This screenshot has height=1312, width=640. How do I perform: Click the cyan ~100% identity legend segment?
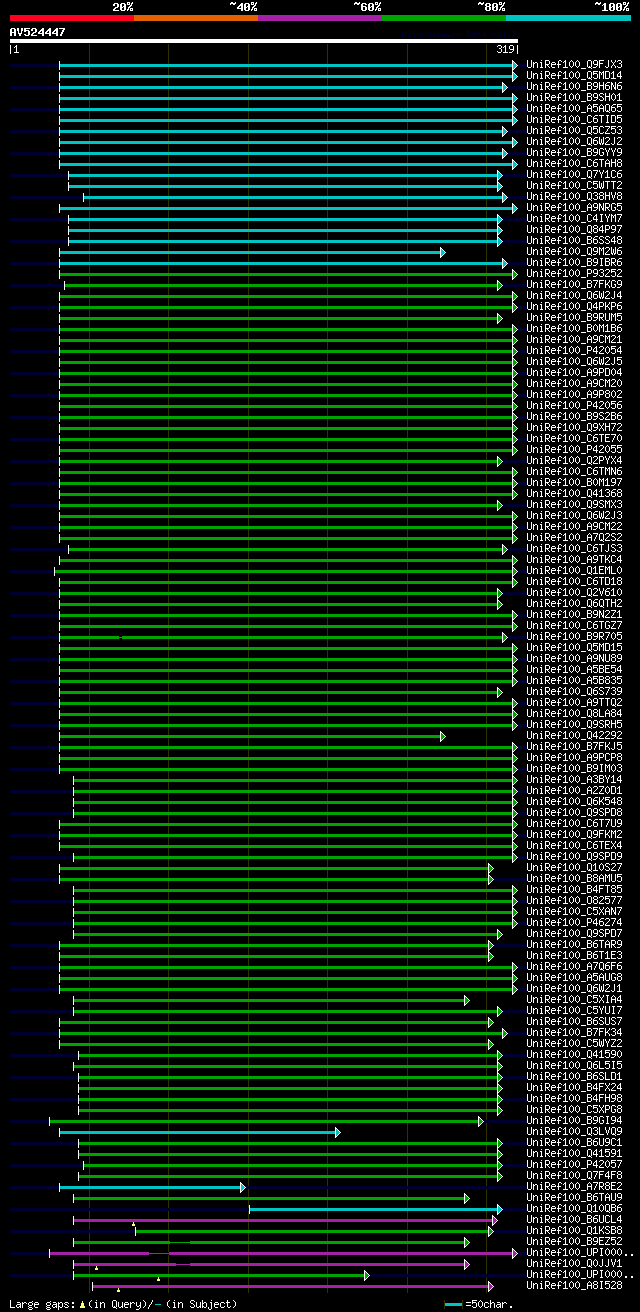pyautogui.click(x=567, y=18)
